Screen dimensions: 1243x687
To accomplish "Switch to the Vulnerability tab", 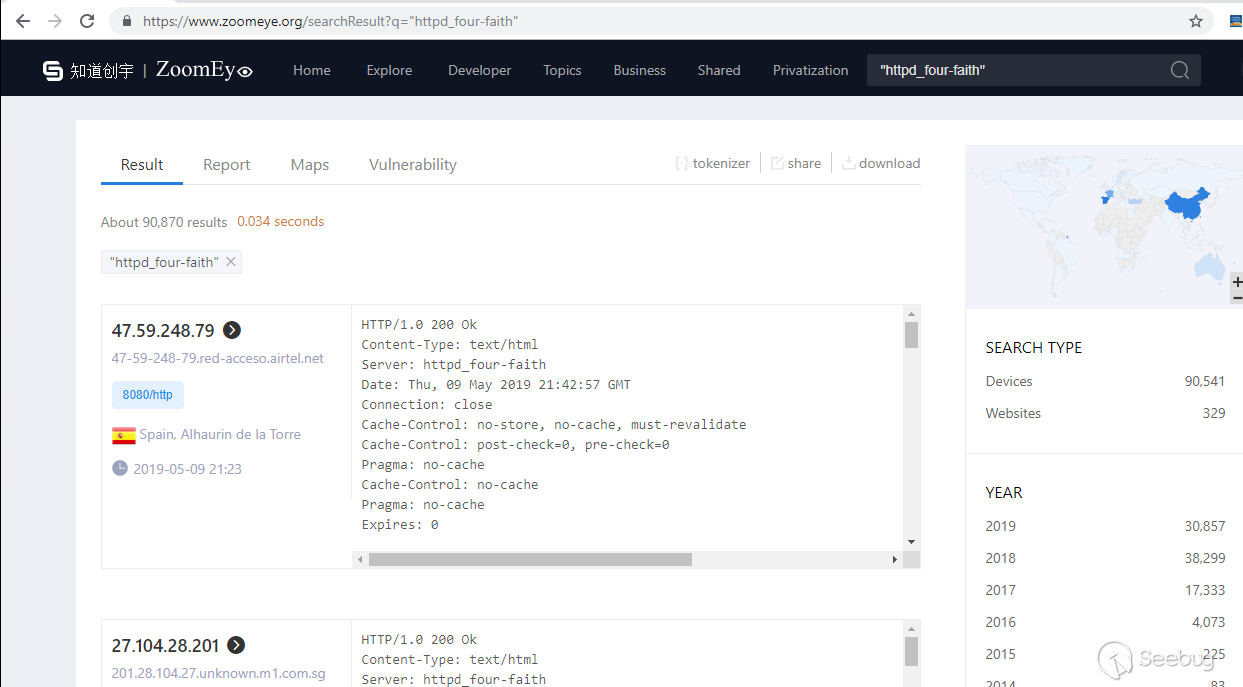I will (x=413, y=165).
